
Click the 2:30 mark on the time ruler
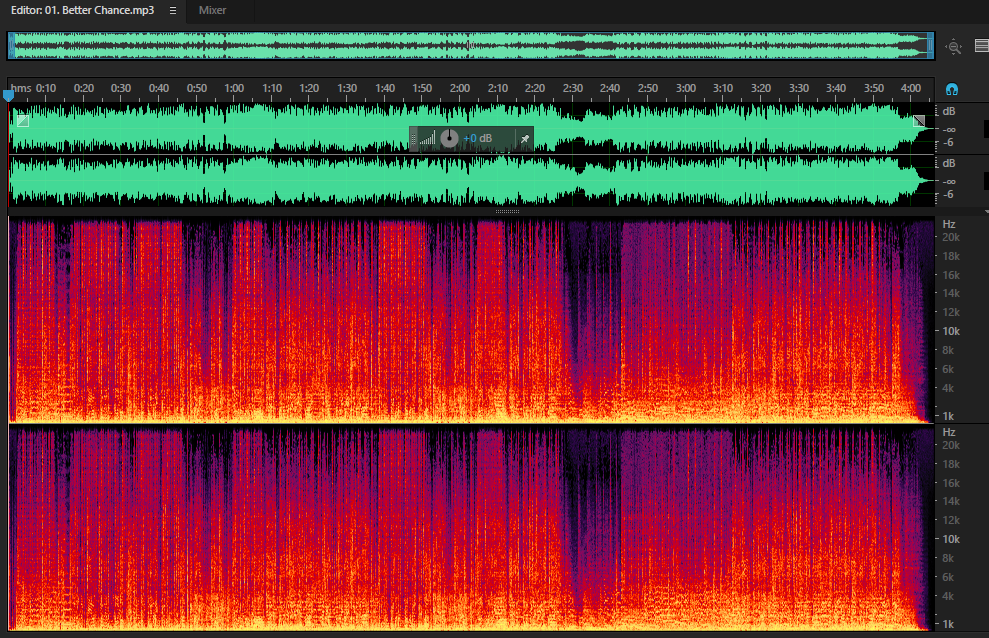click(x=573, y=88)
